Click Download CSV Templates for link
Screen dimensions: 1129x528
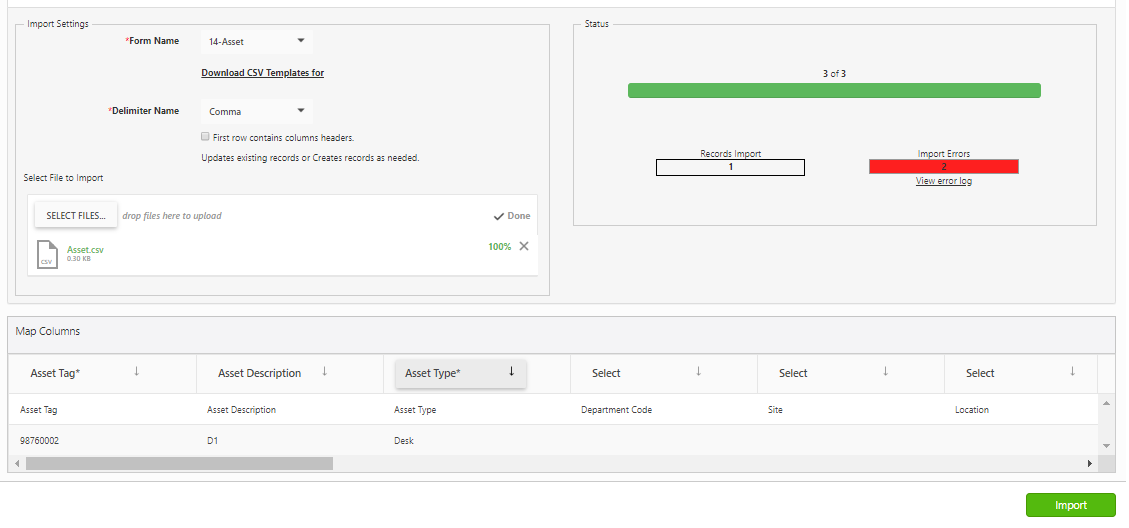click(262, 73)
